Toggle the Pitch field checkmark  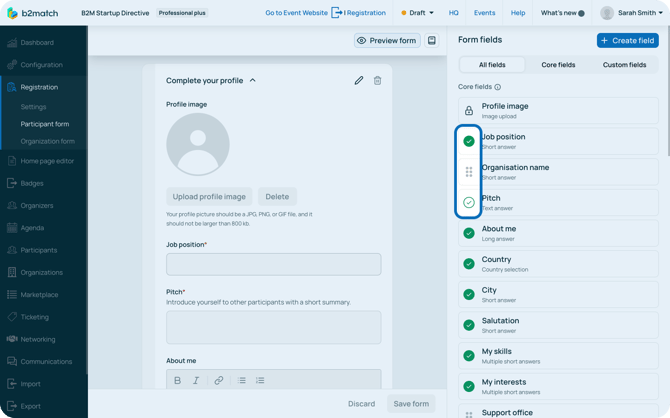click(469, 202)
